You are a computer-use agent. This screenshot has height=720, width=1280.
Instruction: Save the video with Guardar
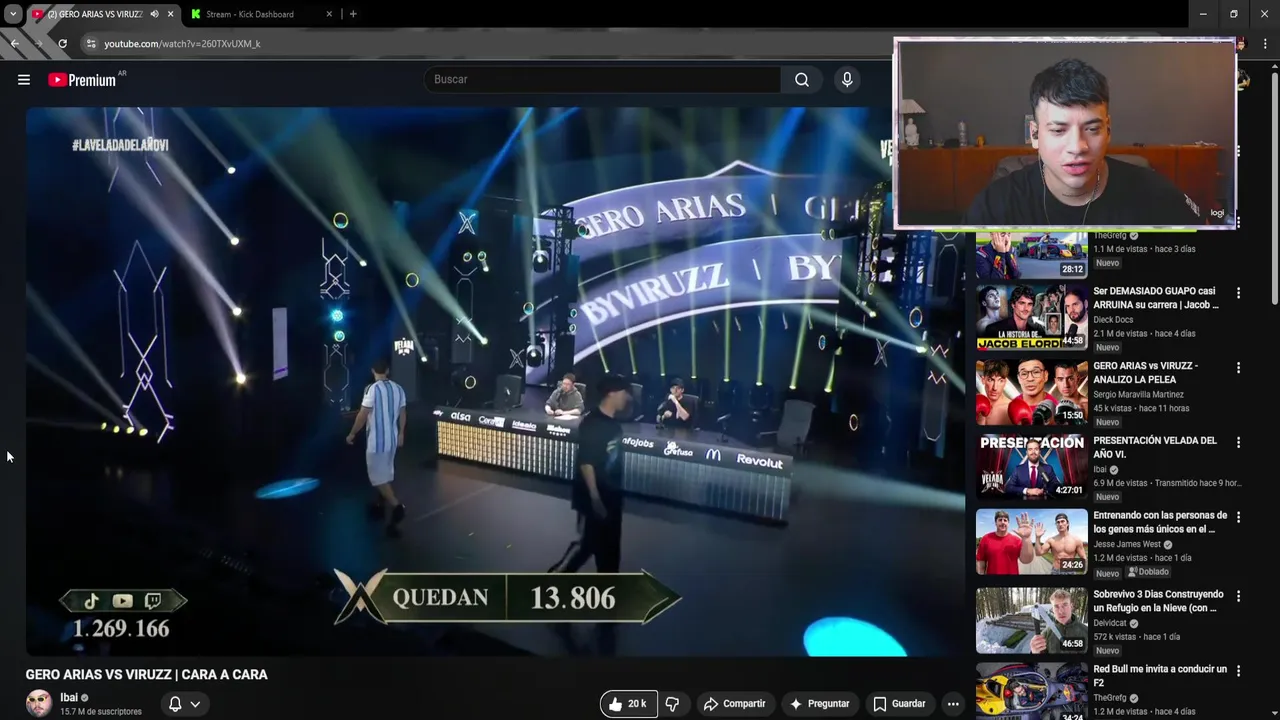coord(899,704)
